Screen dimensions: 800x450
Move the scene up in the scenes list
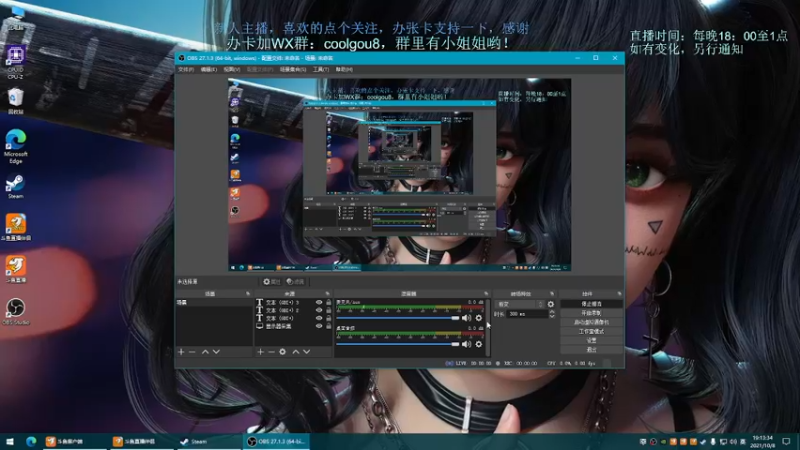(x=205, y=352)
